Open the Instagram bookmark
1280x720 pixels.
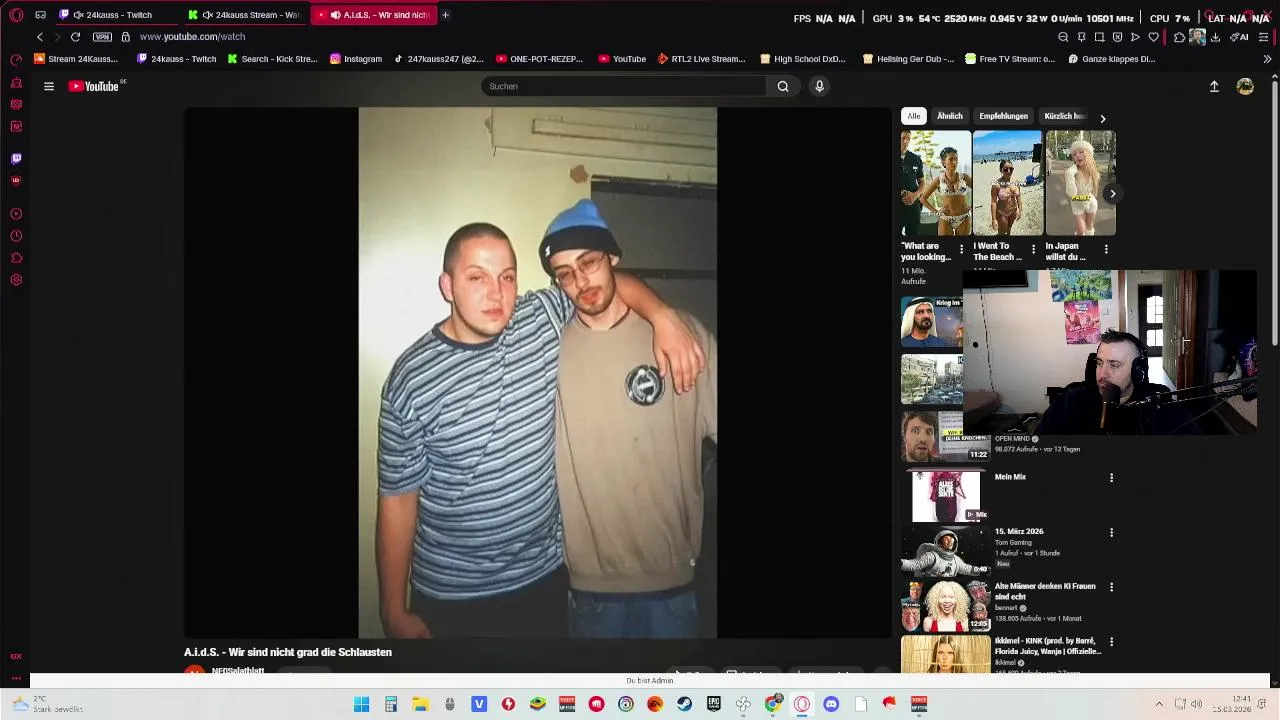pos(356,59)
